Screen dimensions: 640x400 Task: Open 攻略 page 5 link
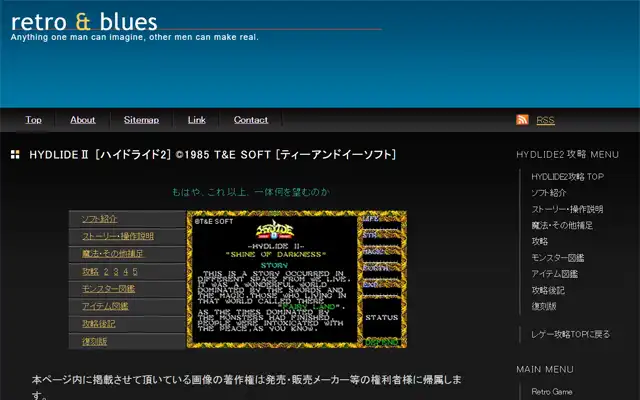tap(135, 271)
